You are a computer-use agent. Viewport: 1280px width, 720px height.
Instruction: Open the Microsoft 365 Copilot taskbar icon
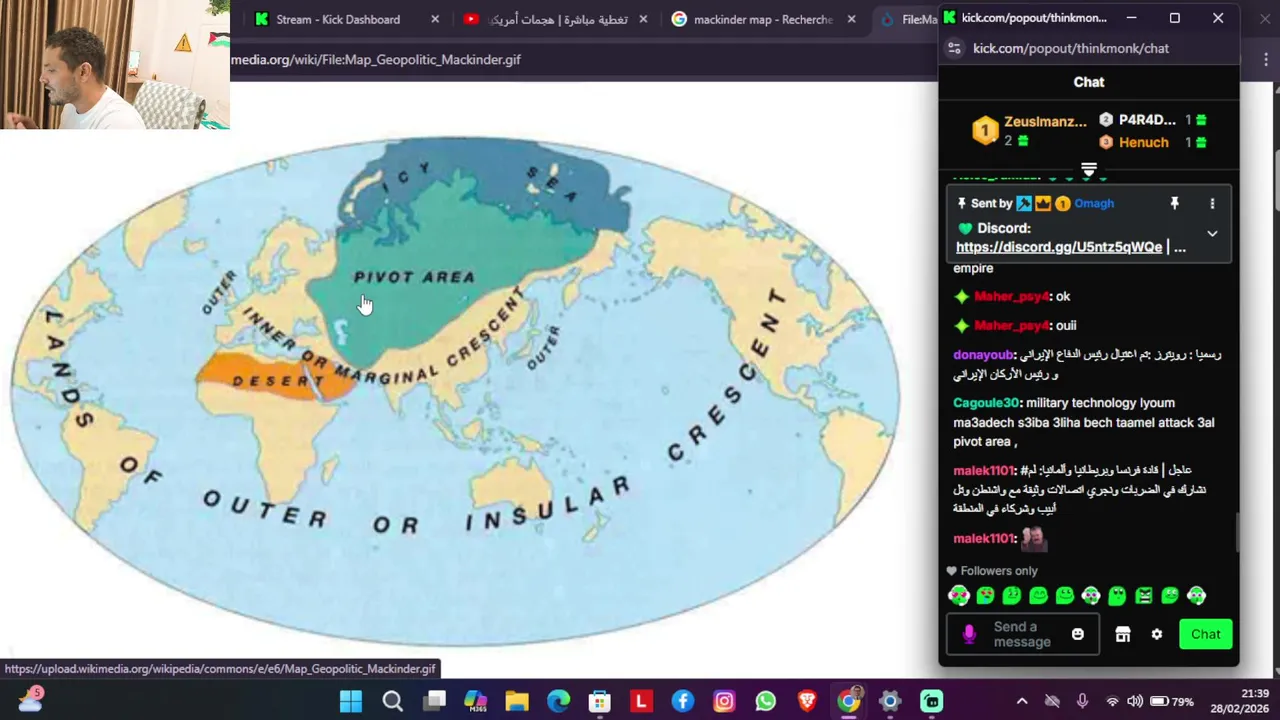(475, 701)
